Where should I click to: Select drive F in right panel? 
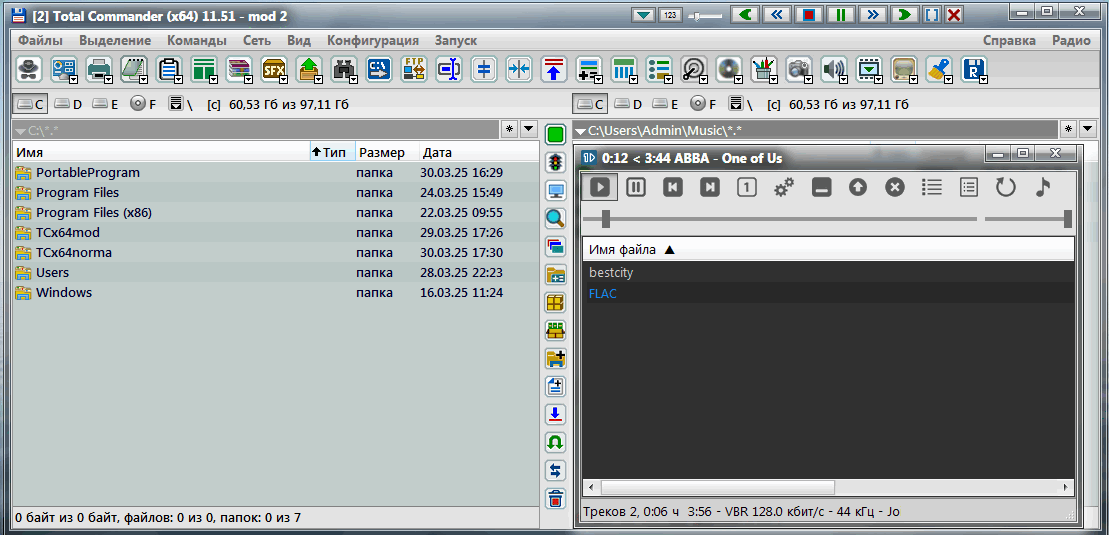point(703,104)
